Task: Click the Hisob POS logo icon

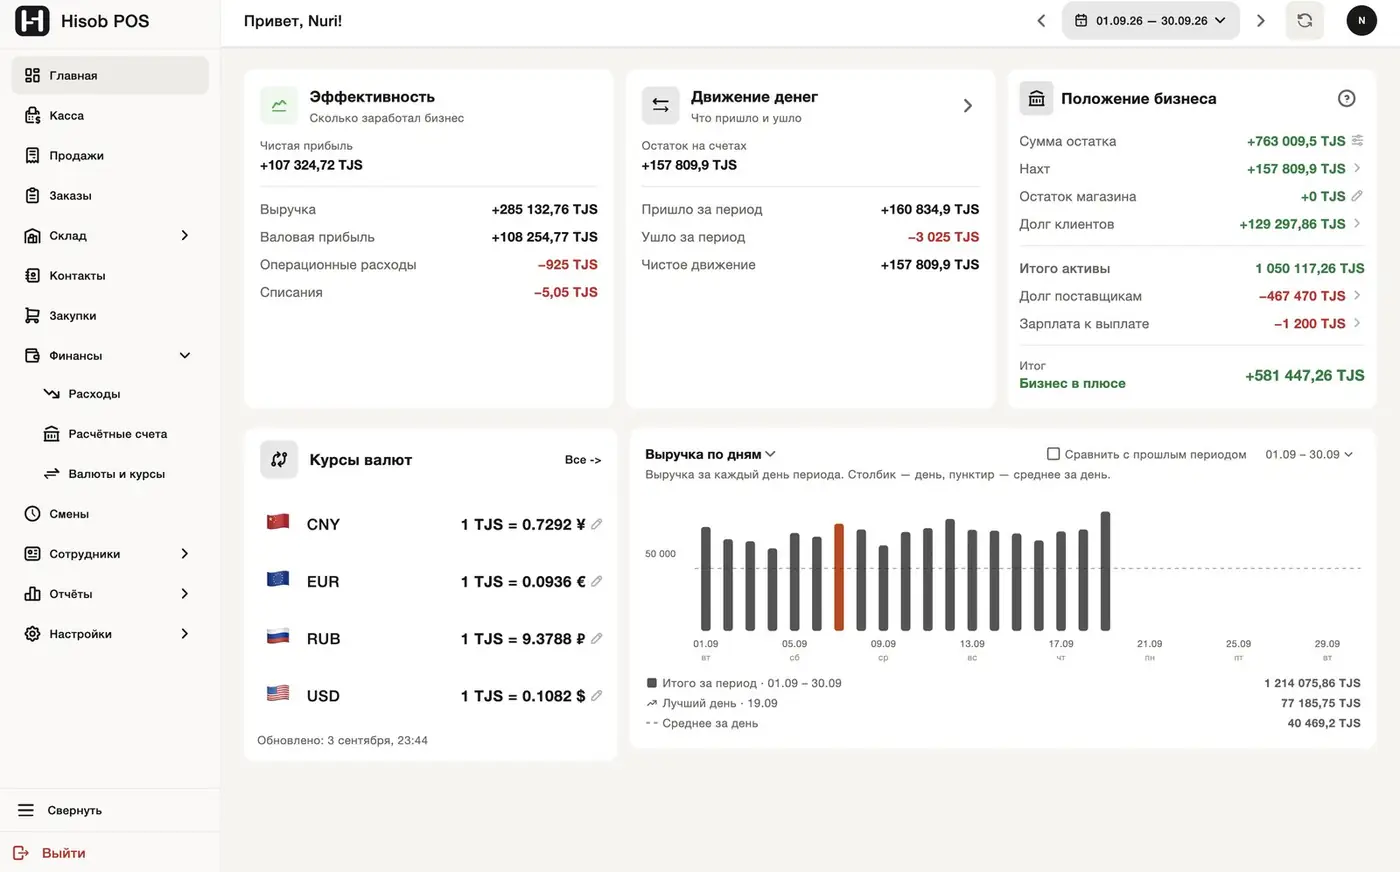Action: tap(32, 21)
